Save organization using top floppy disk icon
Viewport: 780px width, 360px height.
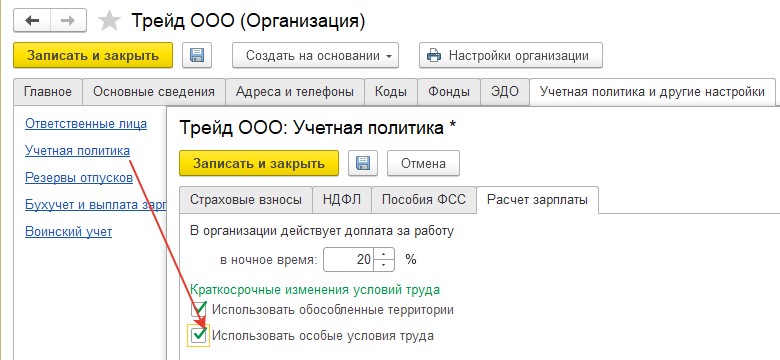197,55
